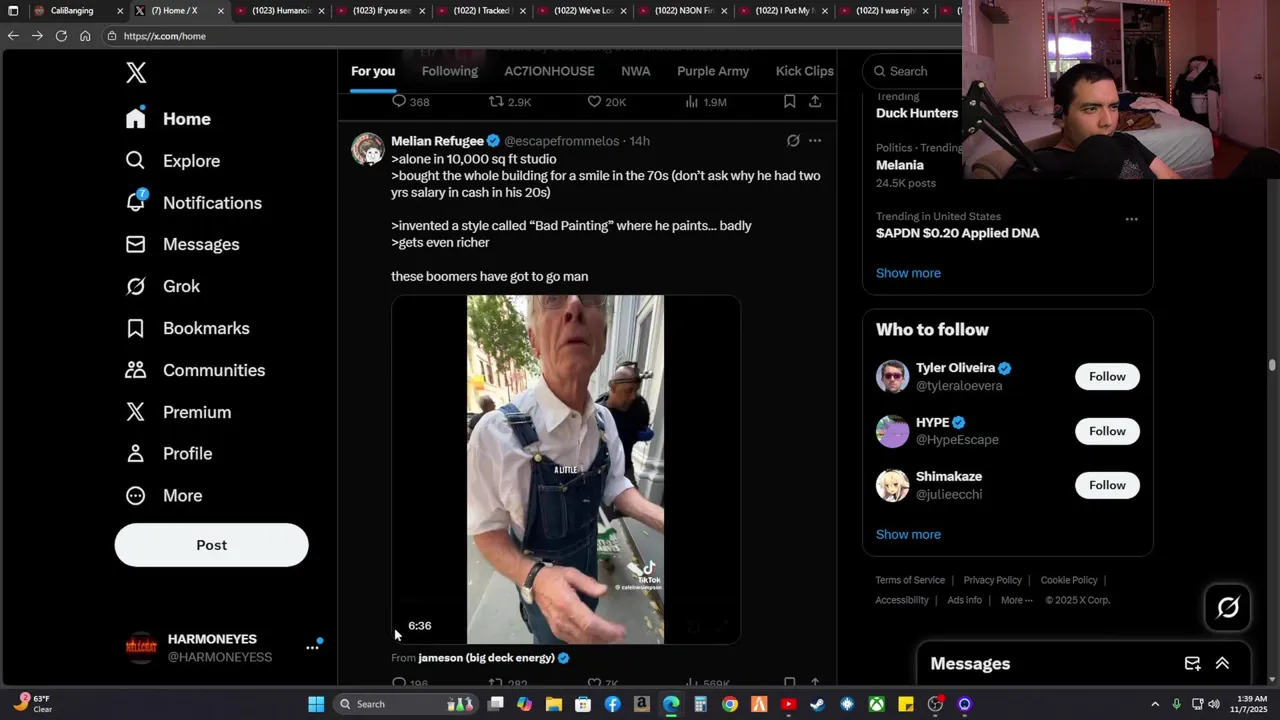Viewport: 1280px width, 720px height.
Task: Show hidden tray icons chevron
Action: click(1155, 704)
